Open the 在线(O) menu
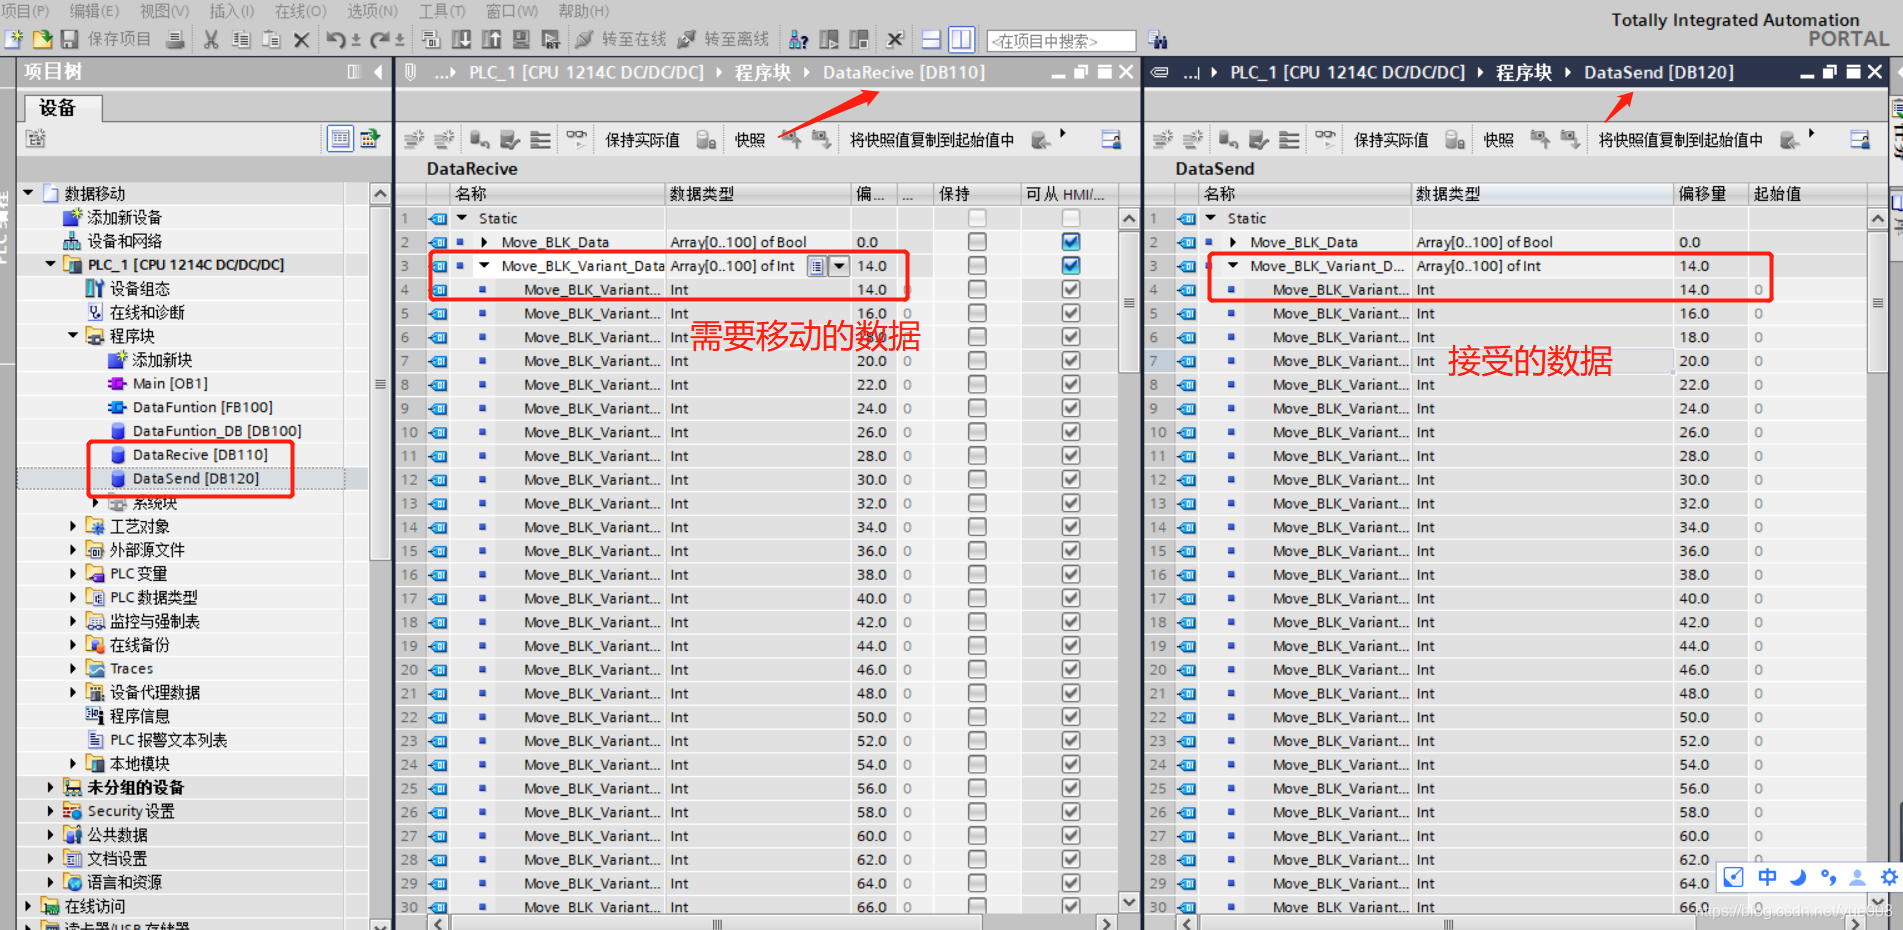Viewport: 1903px width, 930px height. 300,10
